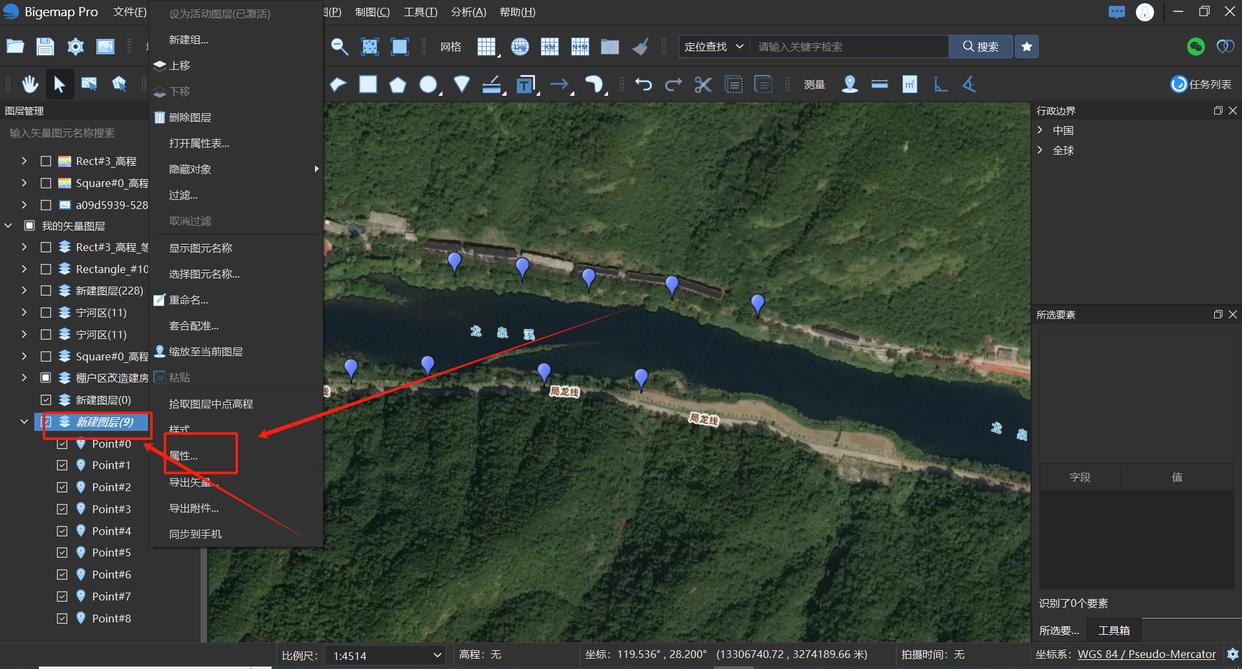Open the WeChat green icon
Screen dimensions: 1242x669
(x=1196, y=46)
